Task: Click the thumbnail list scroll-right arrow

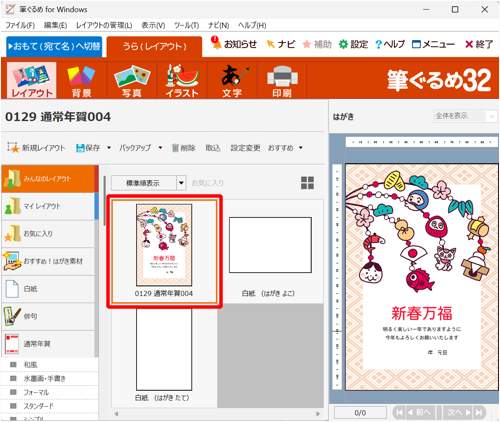Action: 318,414
